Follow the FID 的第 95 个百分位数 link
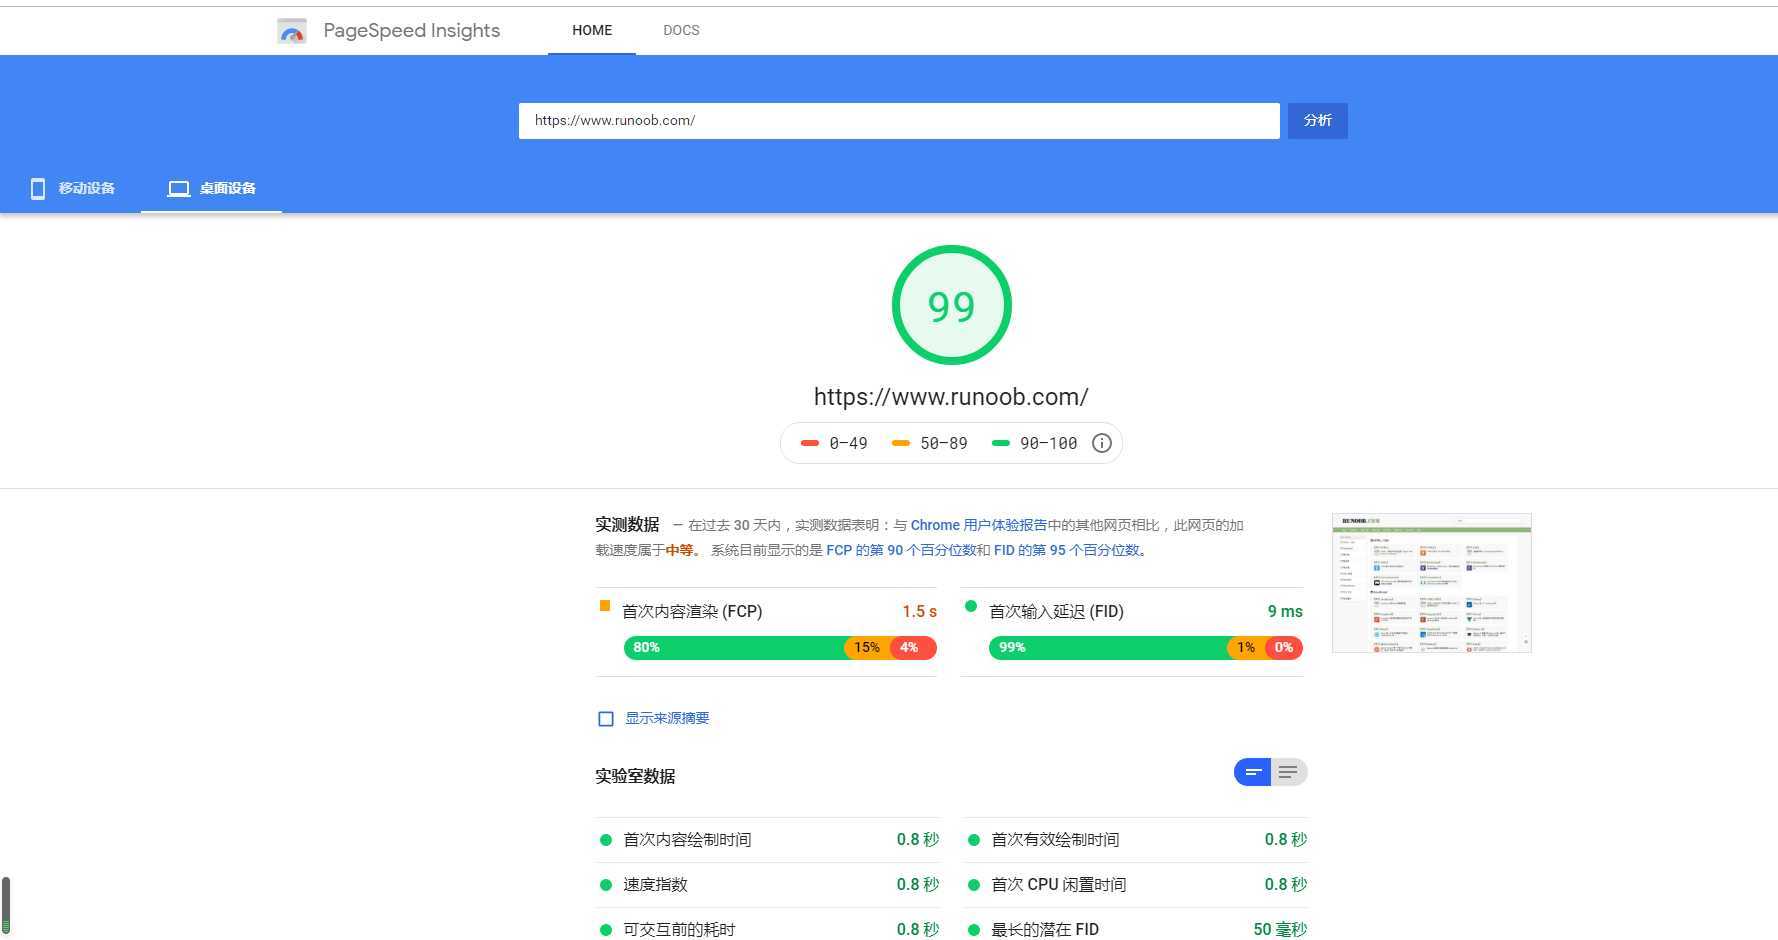This screenshot has width=1778, height=940. click(x=1067, y=550)
